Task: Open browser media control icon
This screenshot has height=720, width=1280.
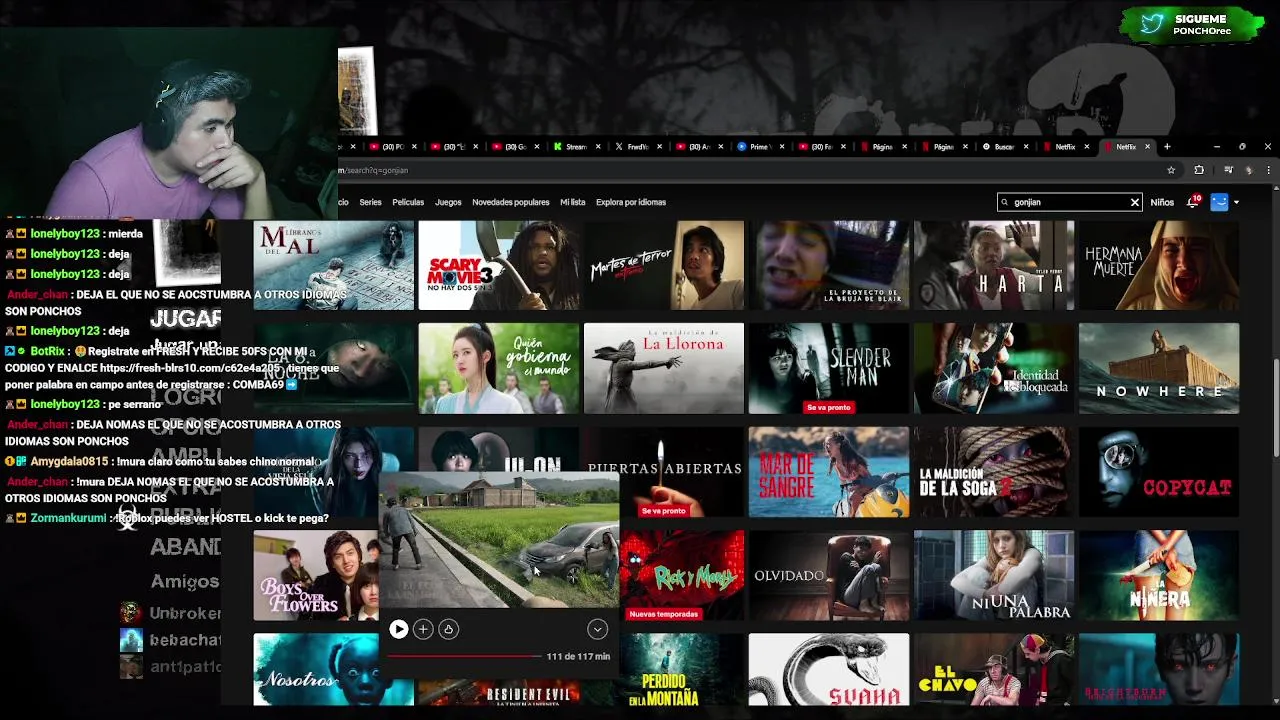Action: pos(1229,170)
